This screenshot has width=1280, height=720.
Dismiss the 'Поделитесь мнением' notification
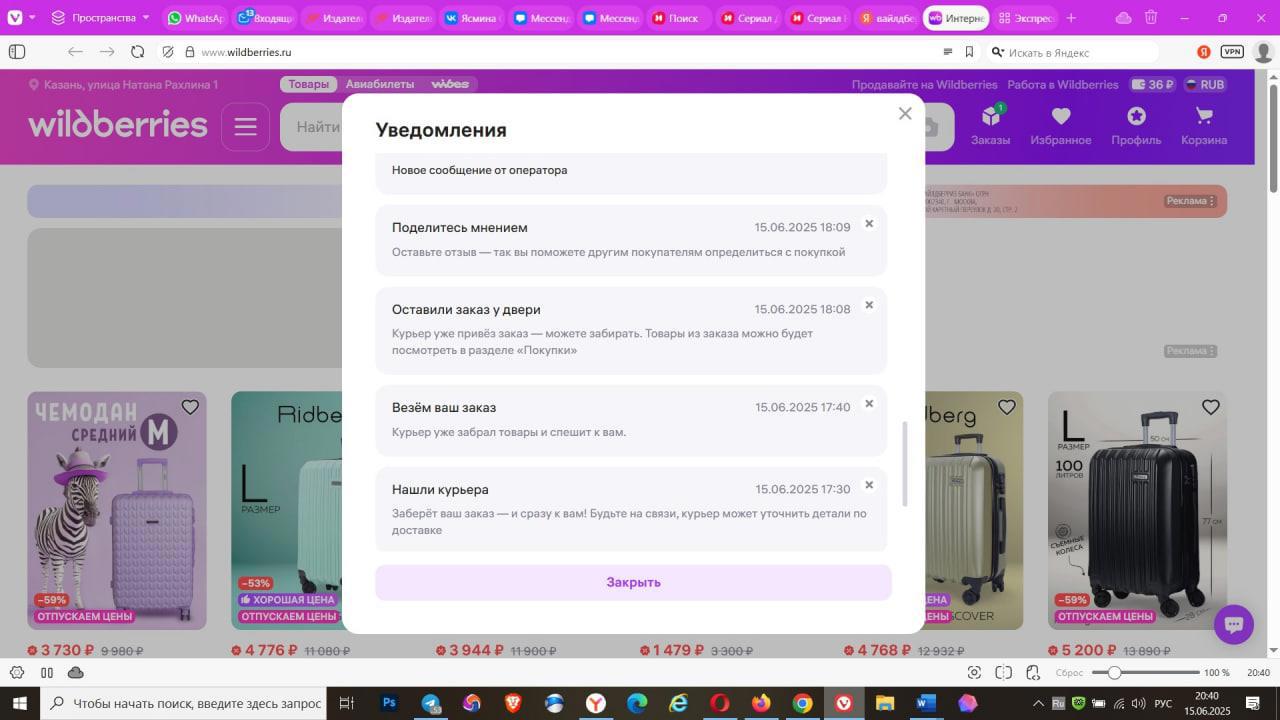click(x=869, y=224)
